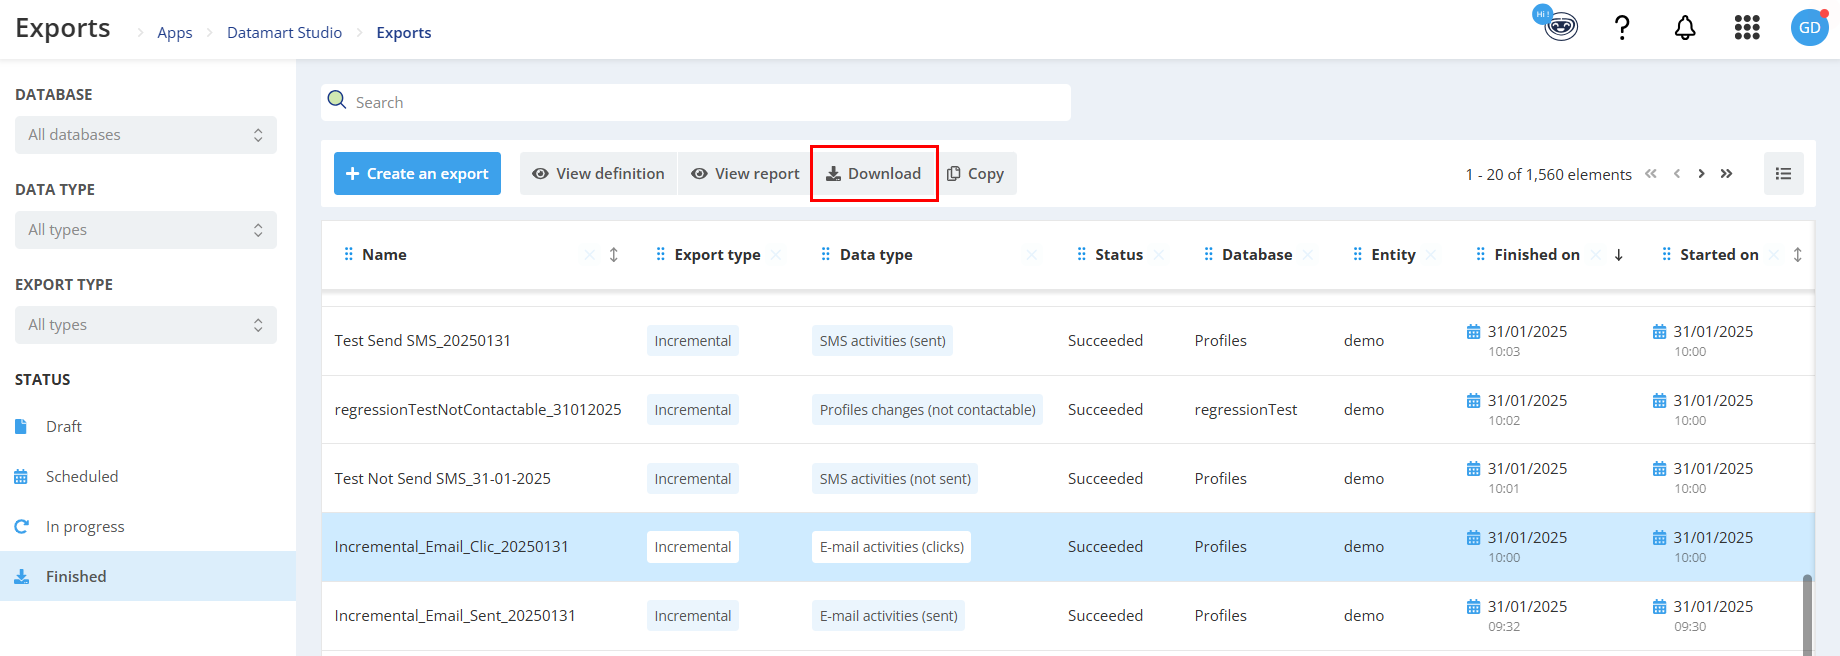1840x656 pixels.
Task: Open the Data Type dropdown
Action: coord(146,230)
